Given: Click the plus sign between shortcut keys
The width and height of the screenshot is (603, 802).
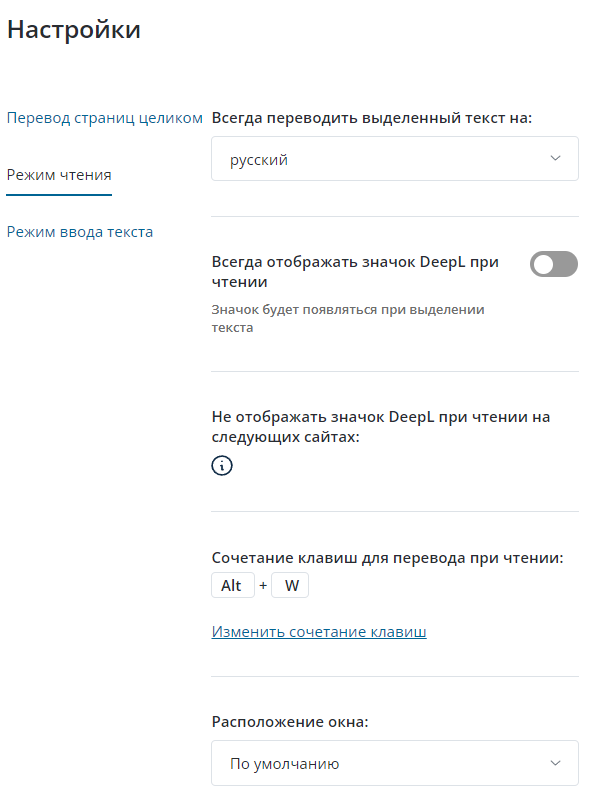Looking at the screenshot, I should point(263,586).
